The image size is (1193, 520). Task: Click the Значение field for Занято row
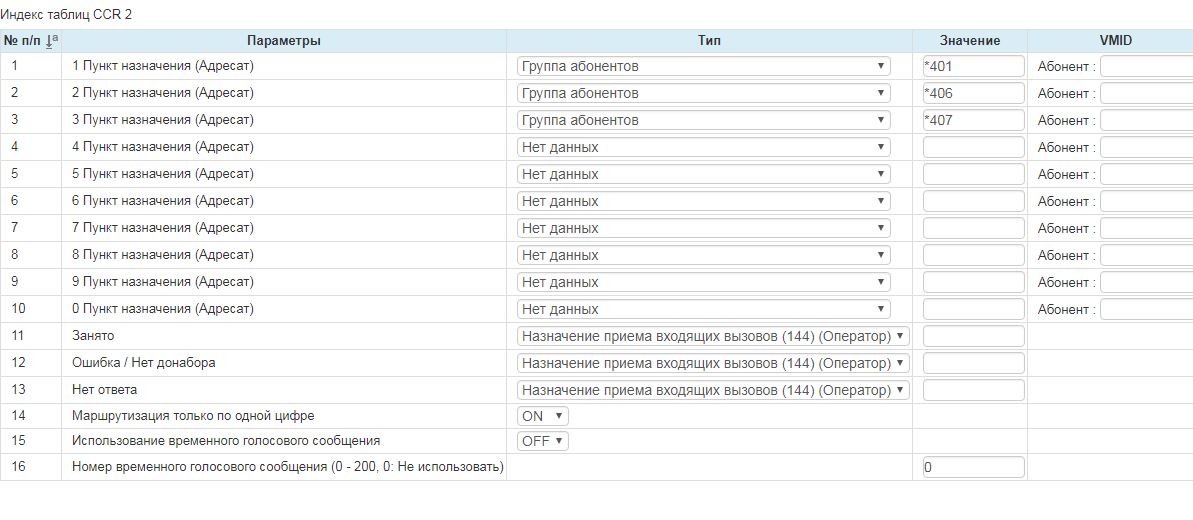click(973, 336)
